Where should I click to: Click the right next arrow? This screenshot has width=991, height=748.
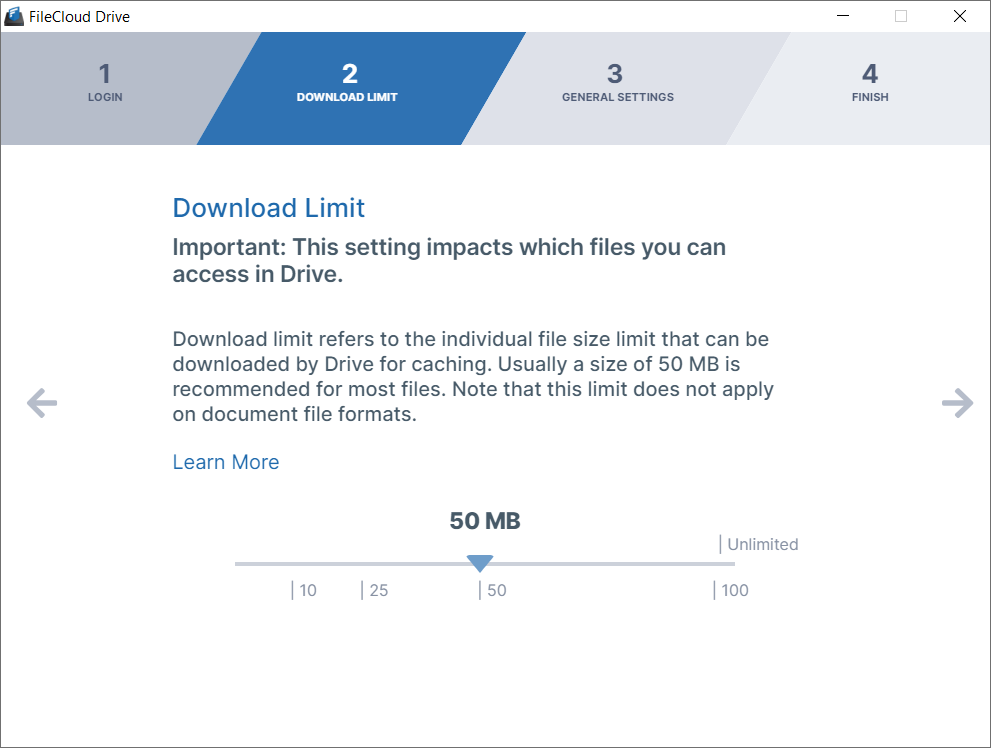click(x=957, y=403)
